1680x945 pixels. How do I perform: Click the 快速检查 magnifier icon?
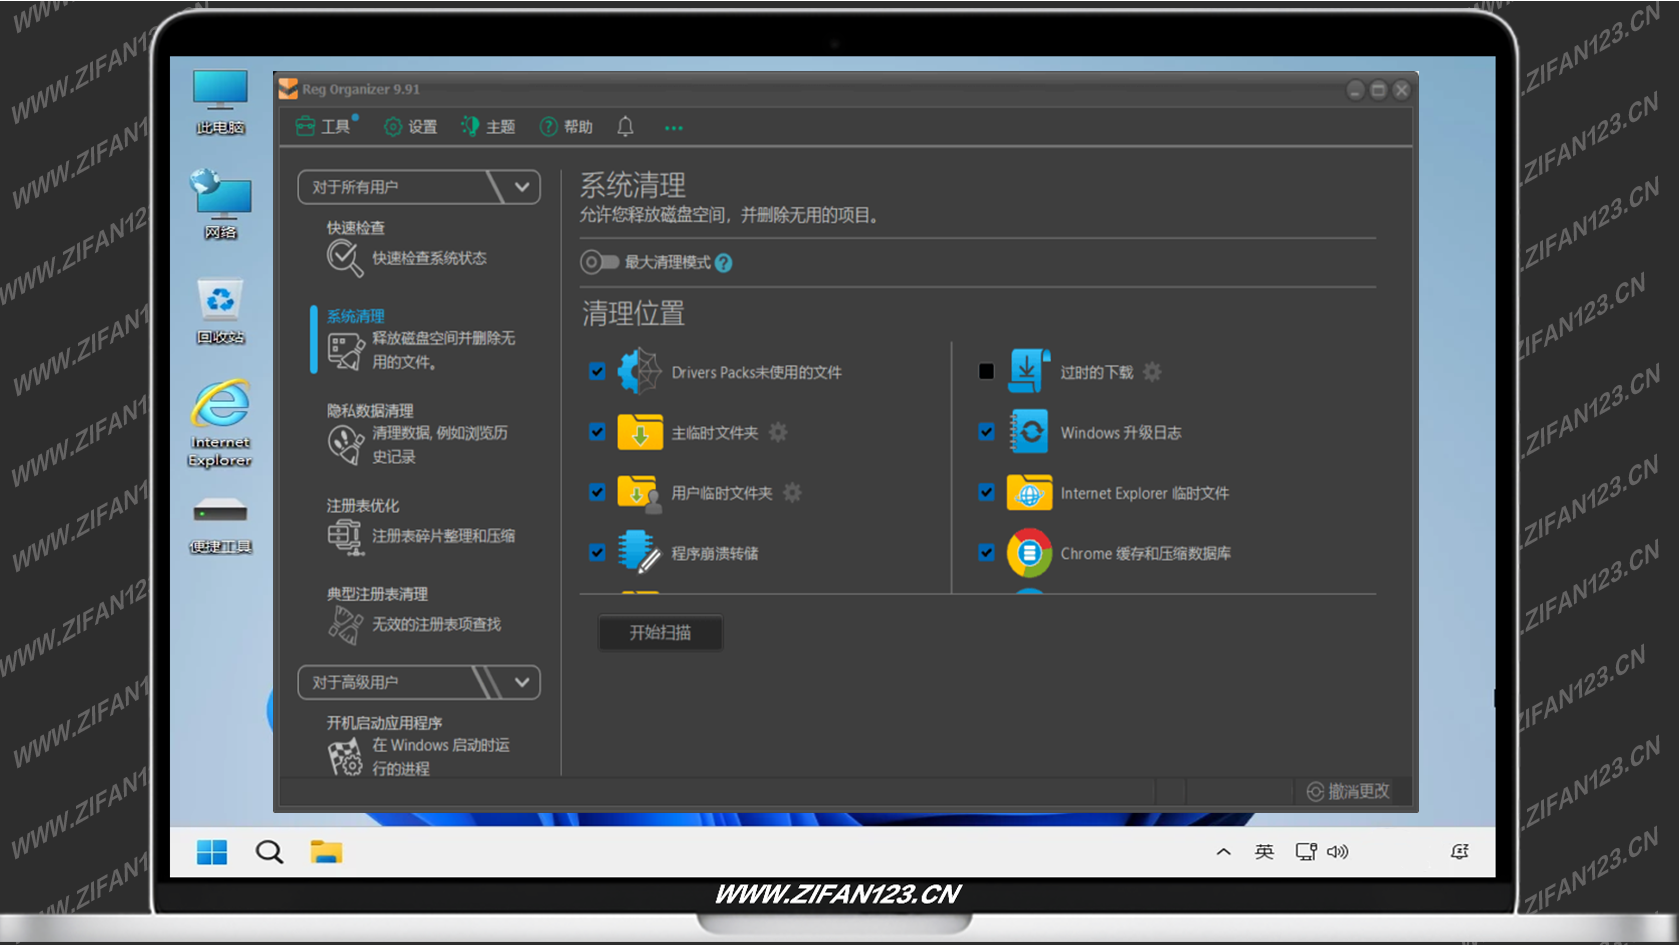344,258
